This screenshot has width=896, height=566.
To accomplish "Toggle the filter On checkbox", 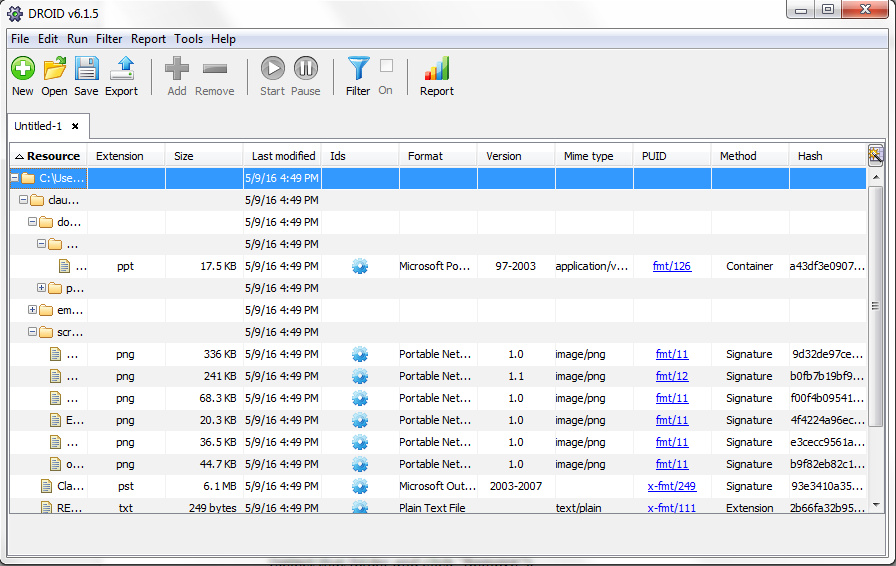I will [x=386, y=66].
